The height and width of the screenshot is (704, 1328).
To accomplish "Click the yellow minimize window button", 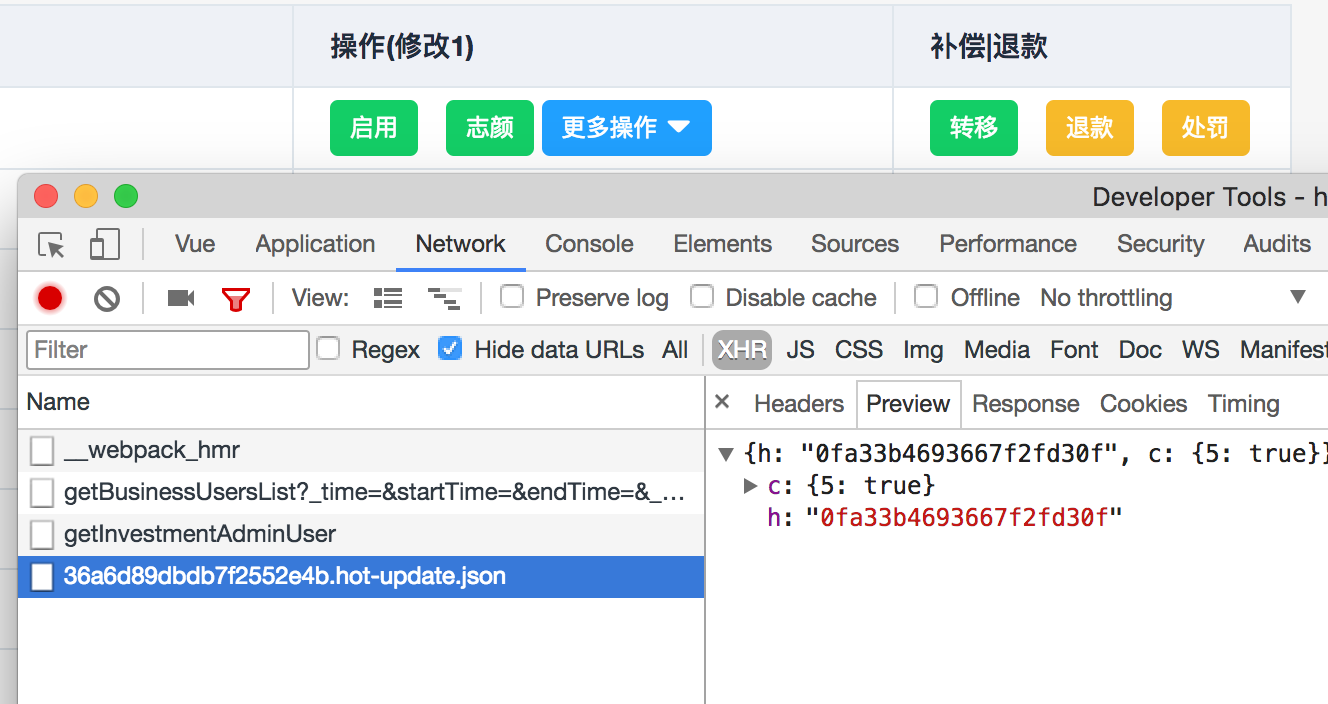I will point(86,196).
